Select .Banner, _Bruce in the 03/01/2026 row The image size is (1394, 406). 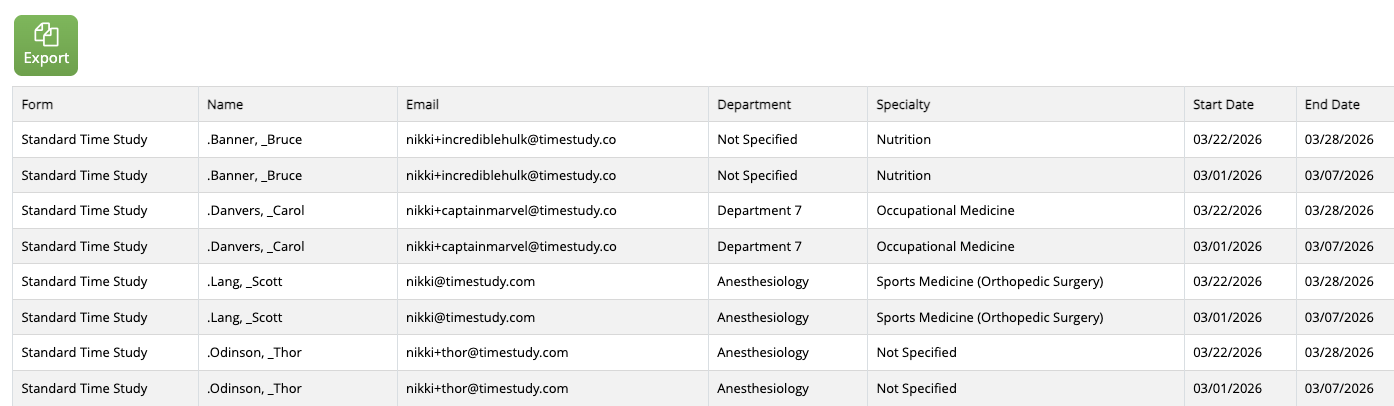(254, 175)
